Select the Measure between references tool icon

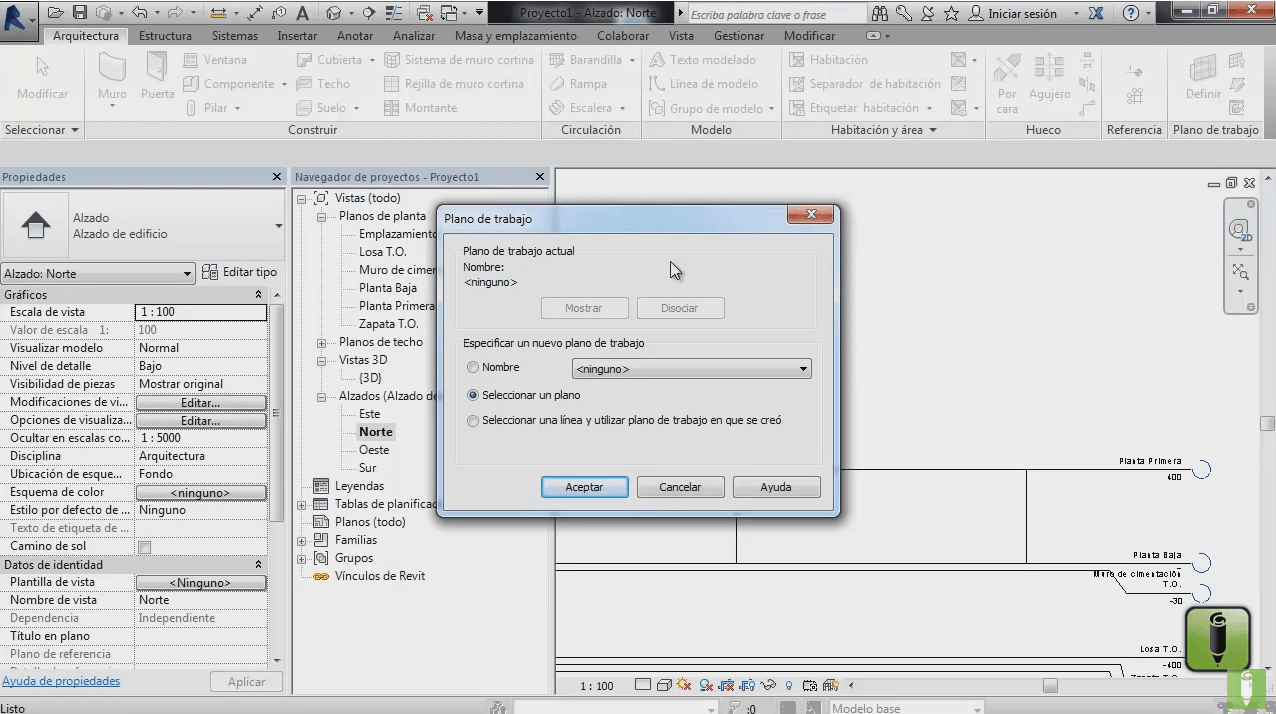219,13
